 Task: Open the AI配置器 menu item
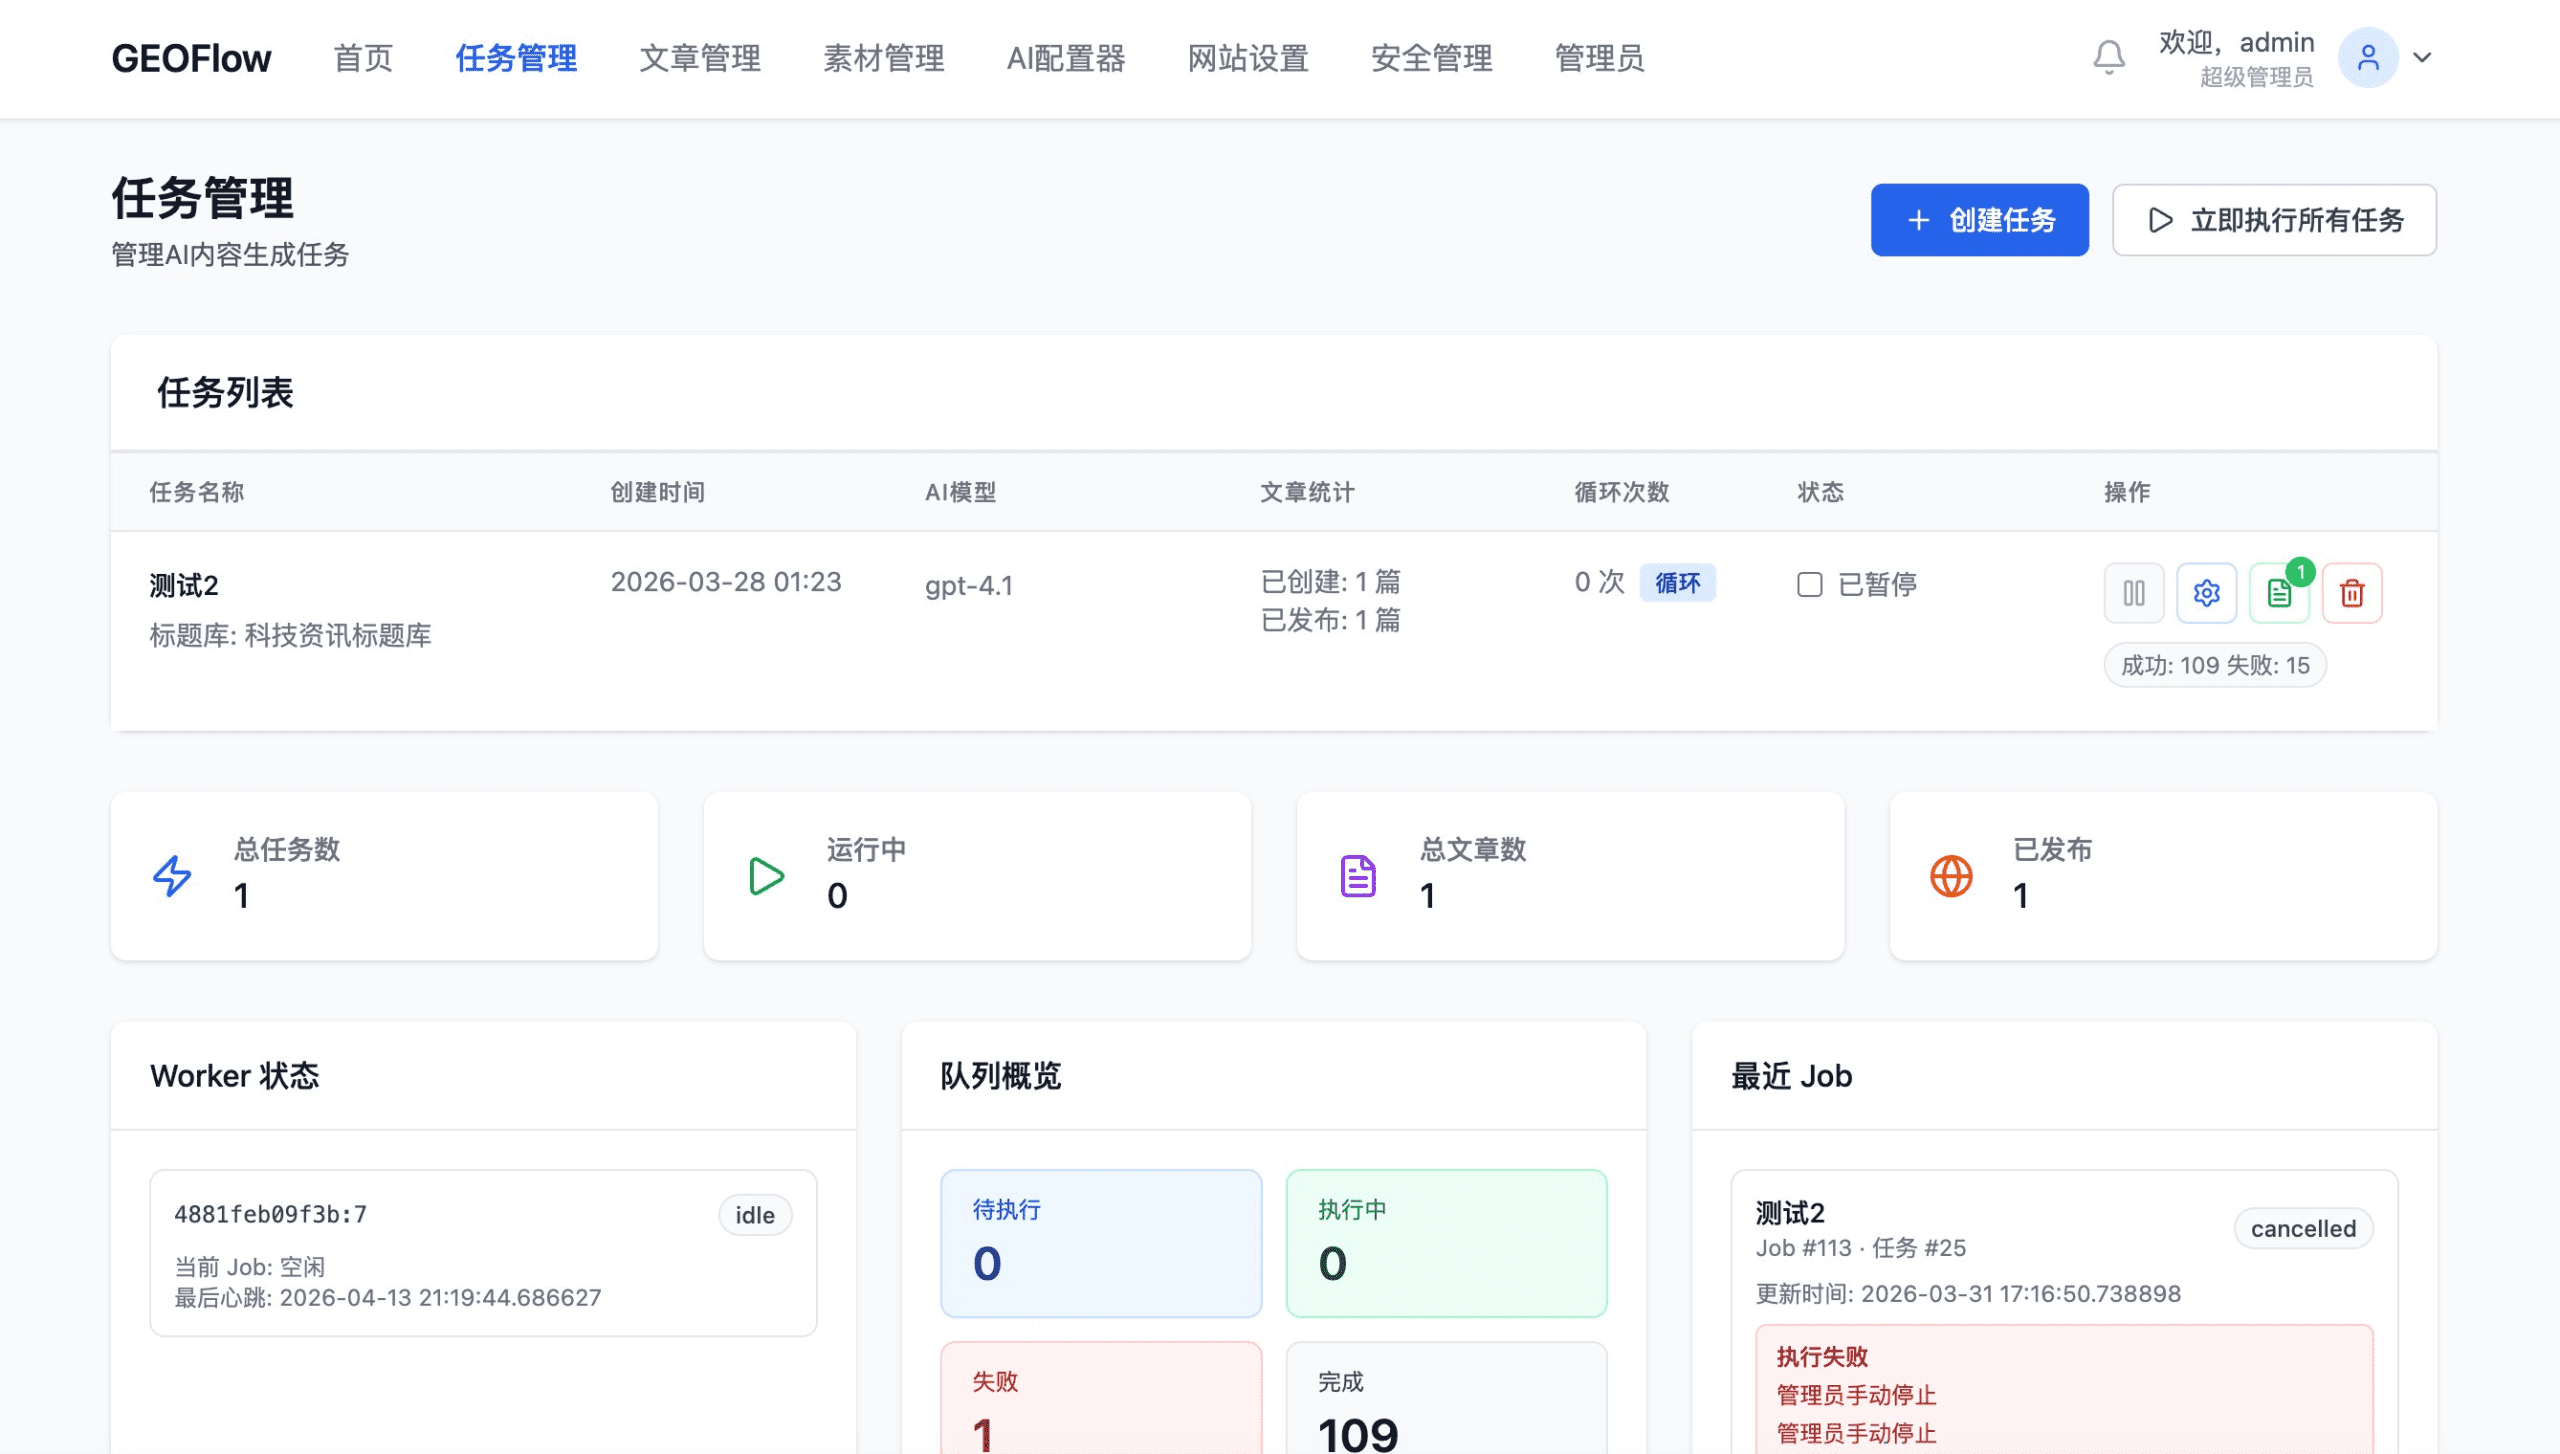pos(1066,58)
